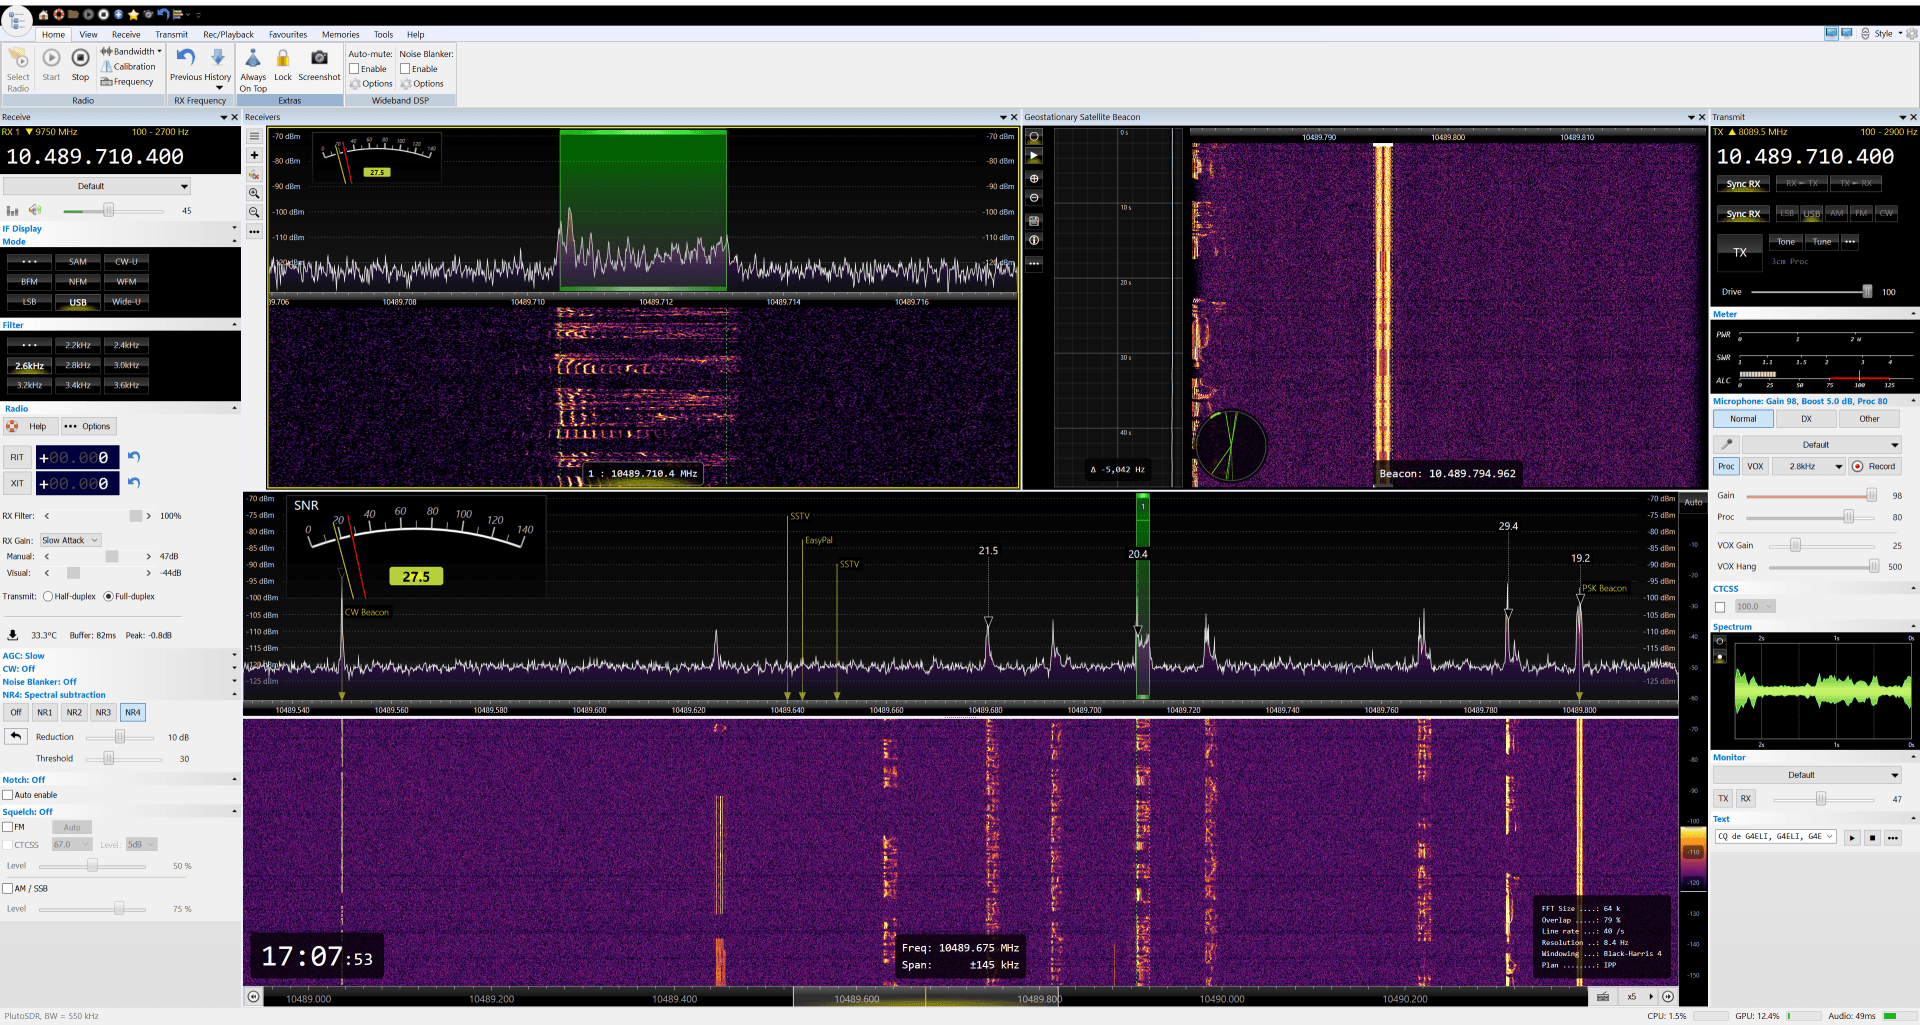The image size is (1920, 1025).
Task: Select the Half-duplex transmit option
Action: click(x=48, y=597)
